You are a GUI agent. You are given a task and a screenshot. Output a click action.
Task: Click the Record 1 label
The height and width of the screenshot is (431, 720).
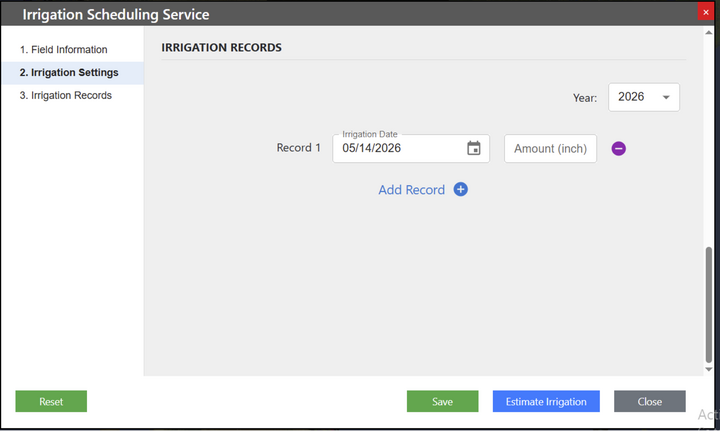click(298, 148)
